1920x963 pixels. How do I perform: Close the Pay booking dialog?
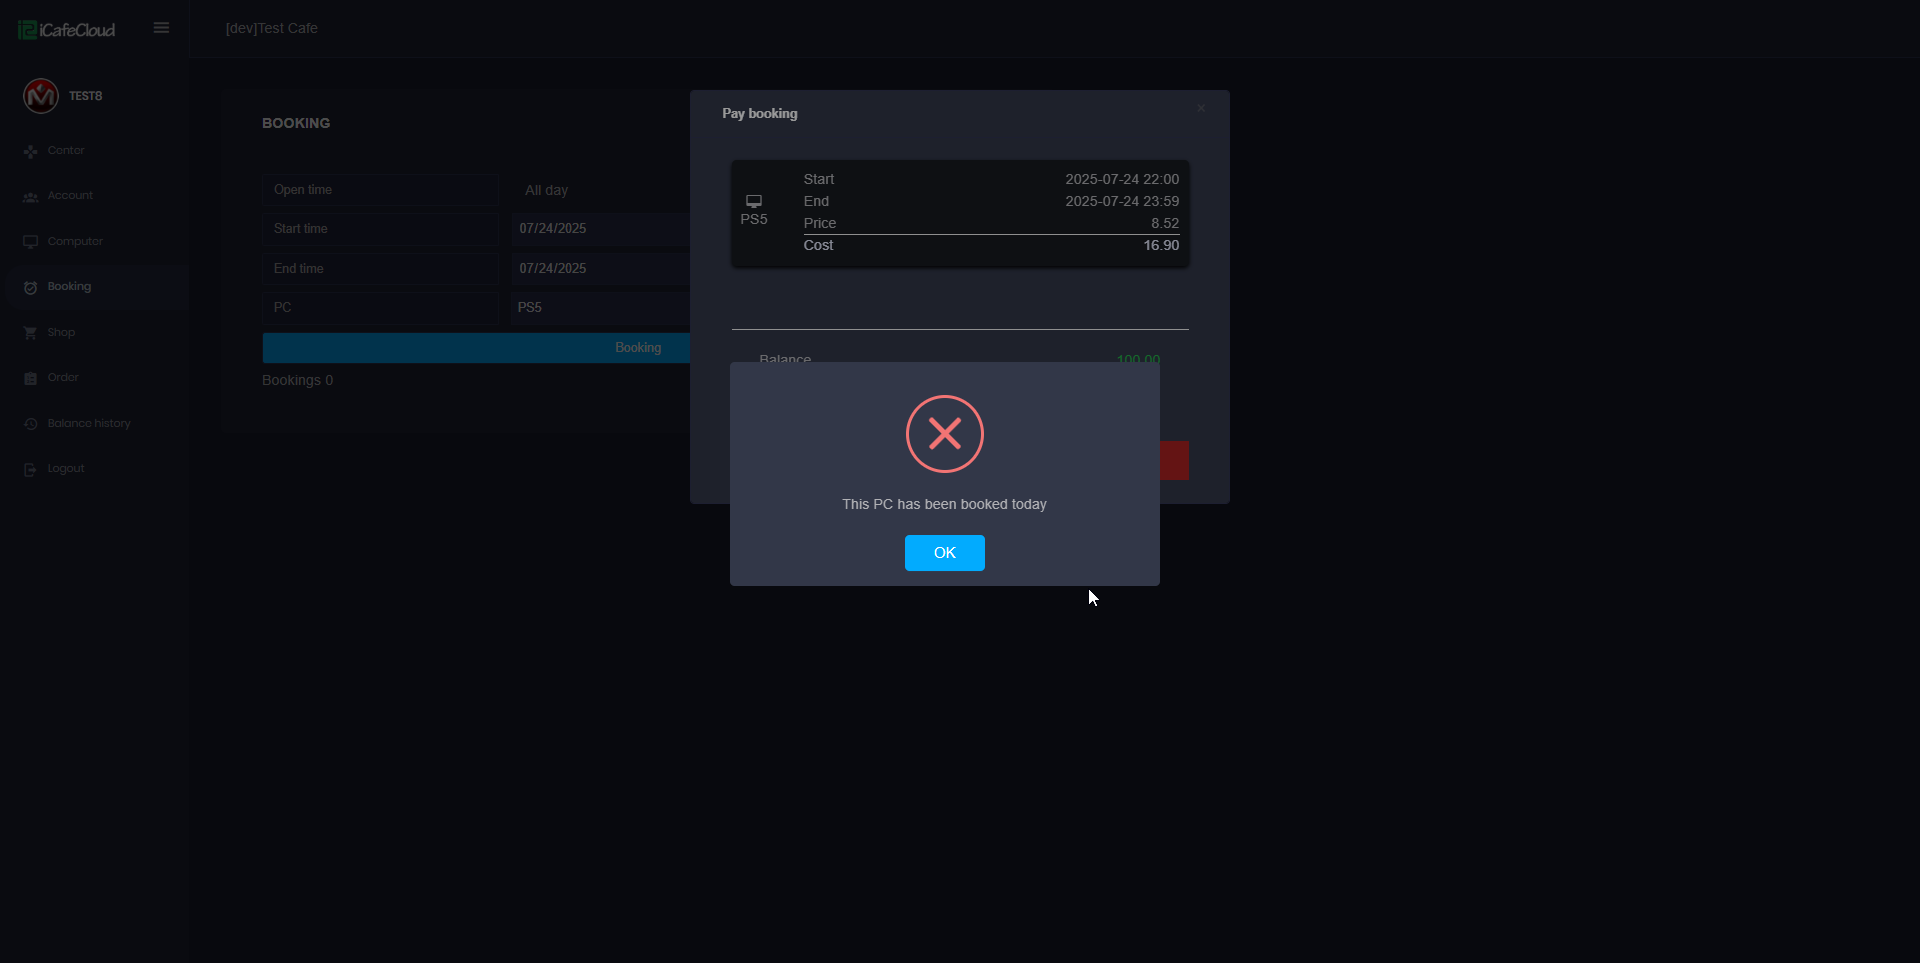[x=1201, y=108]
